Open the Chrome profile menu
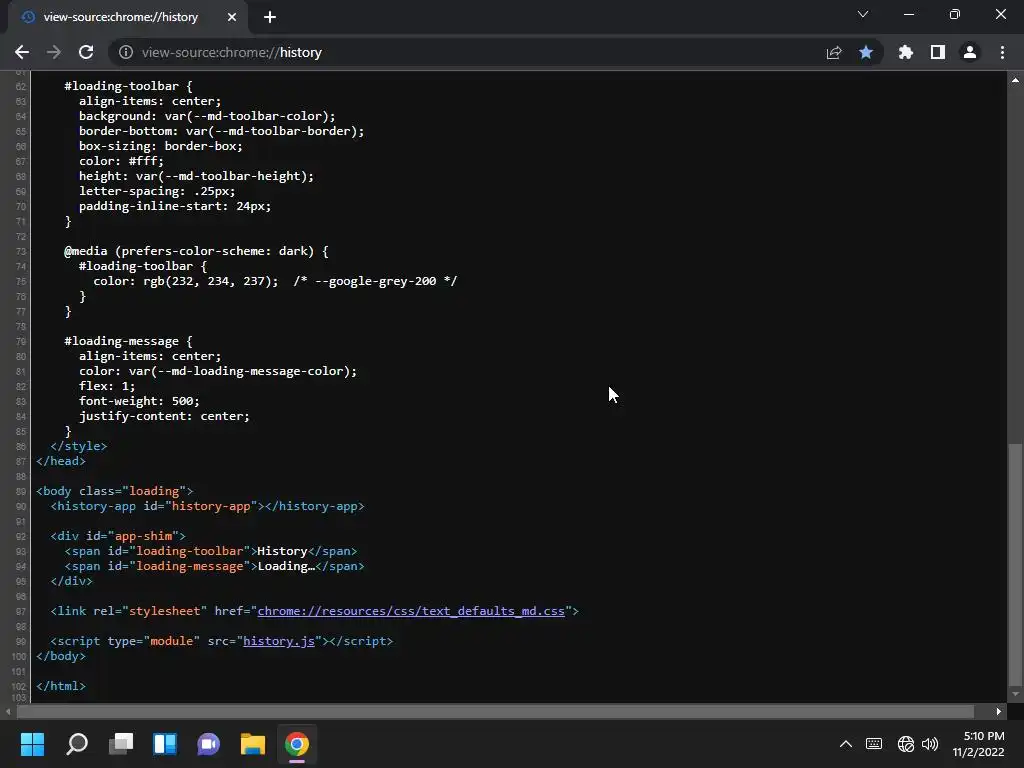This screenshot has width=1024, height=768. tap(970, 52)
